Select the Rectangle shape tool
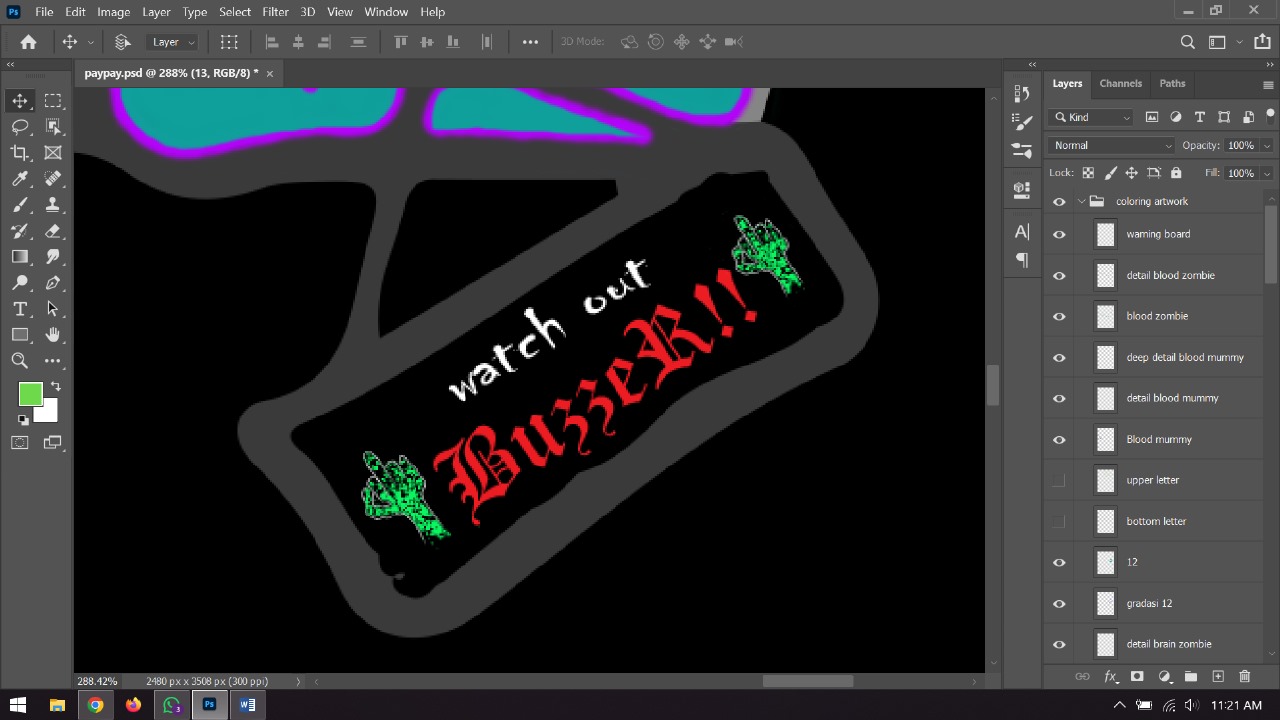 pyautogui.click(x=20, y=335)
